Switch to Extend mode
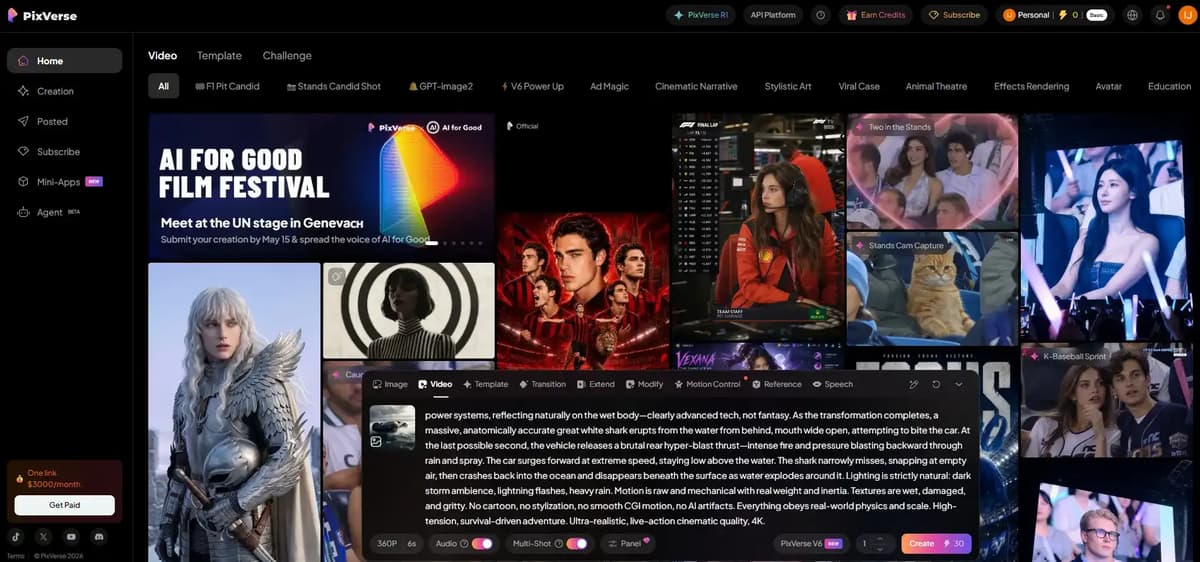The height and width of the screenshot is (562, 1200). pyautogui.click(x=596, y=384)
